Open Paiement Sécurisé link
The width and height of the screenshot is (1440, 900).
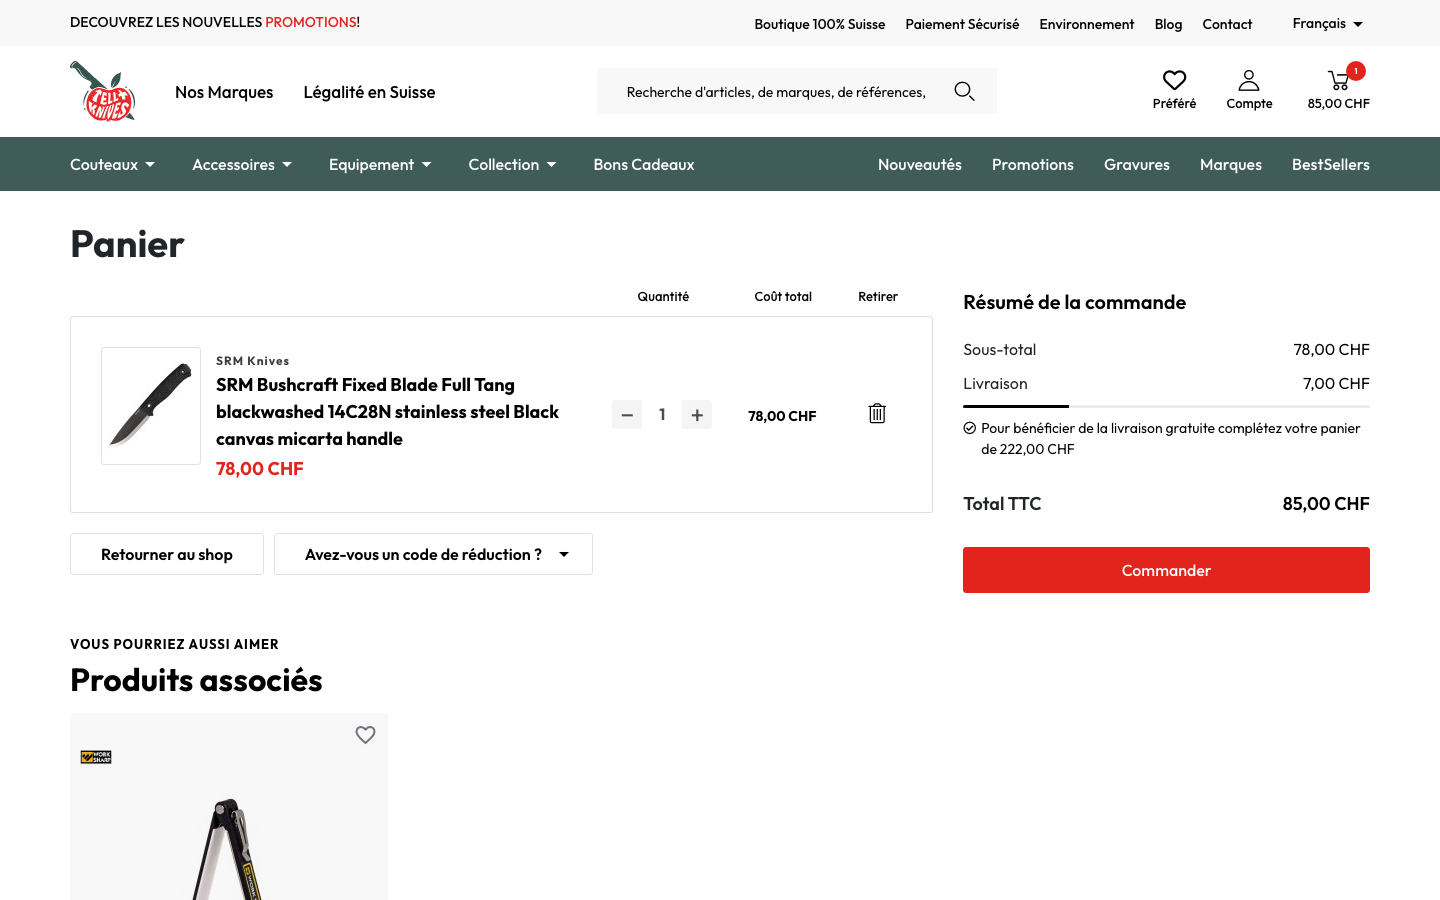[x=962, y=24]
